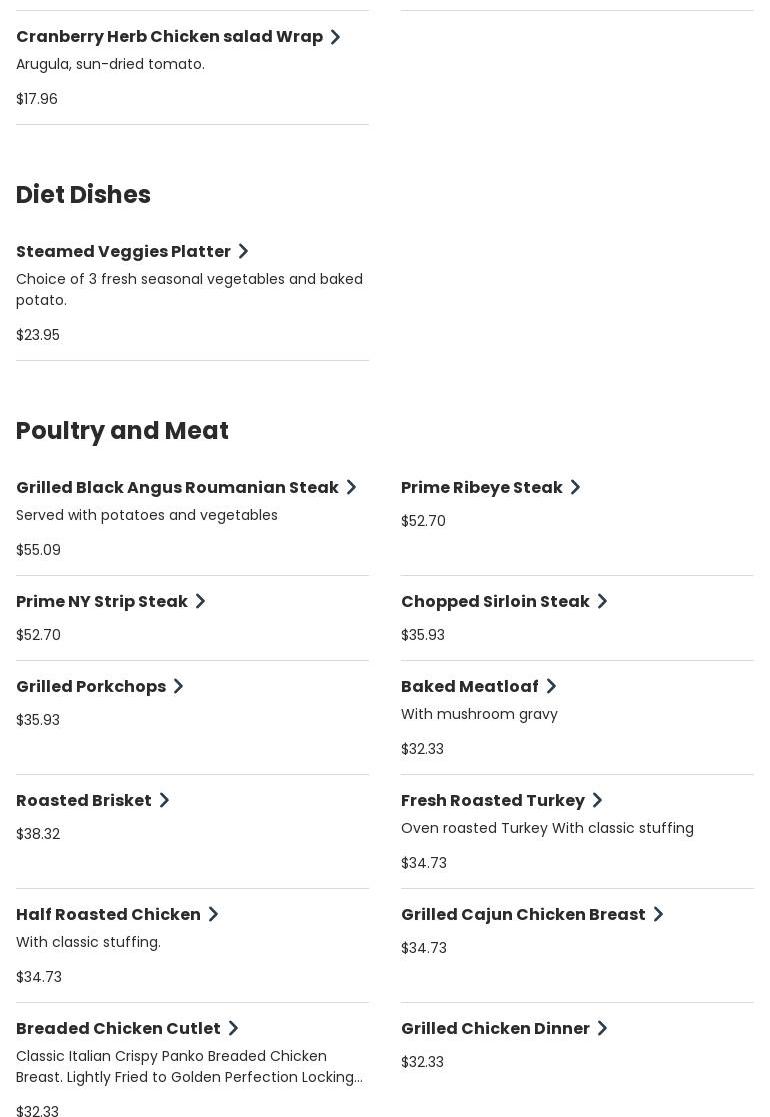770x1117 pixels.
Task: Click chevron icon after Prime NY Strip Steak
Action: click(x=201, y=602)
